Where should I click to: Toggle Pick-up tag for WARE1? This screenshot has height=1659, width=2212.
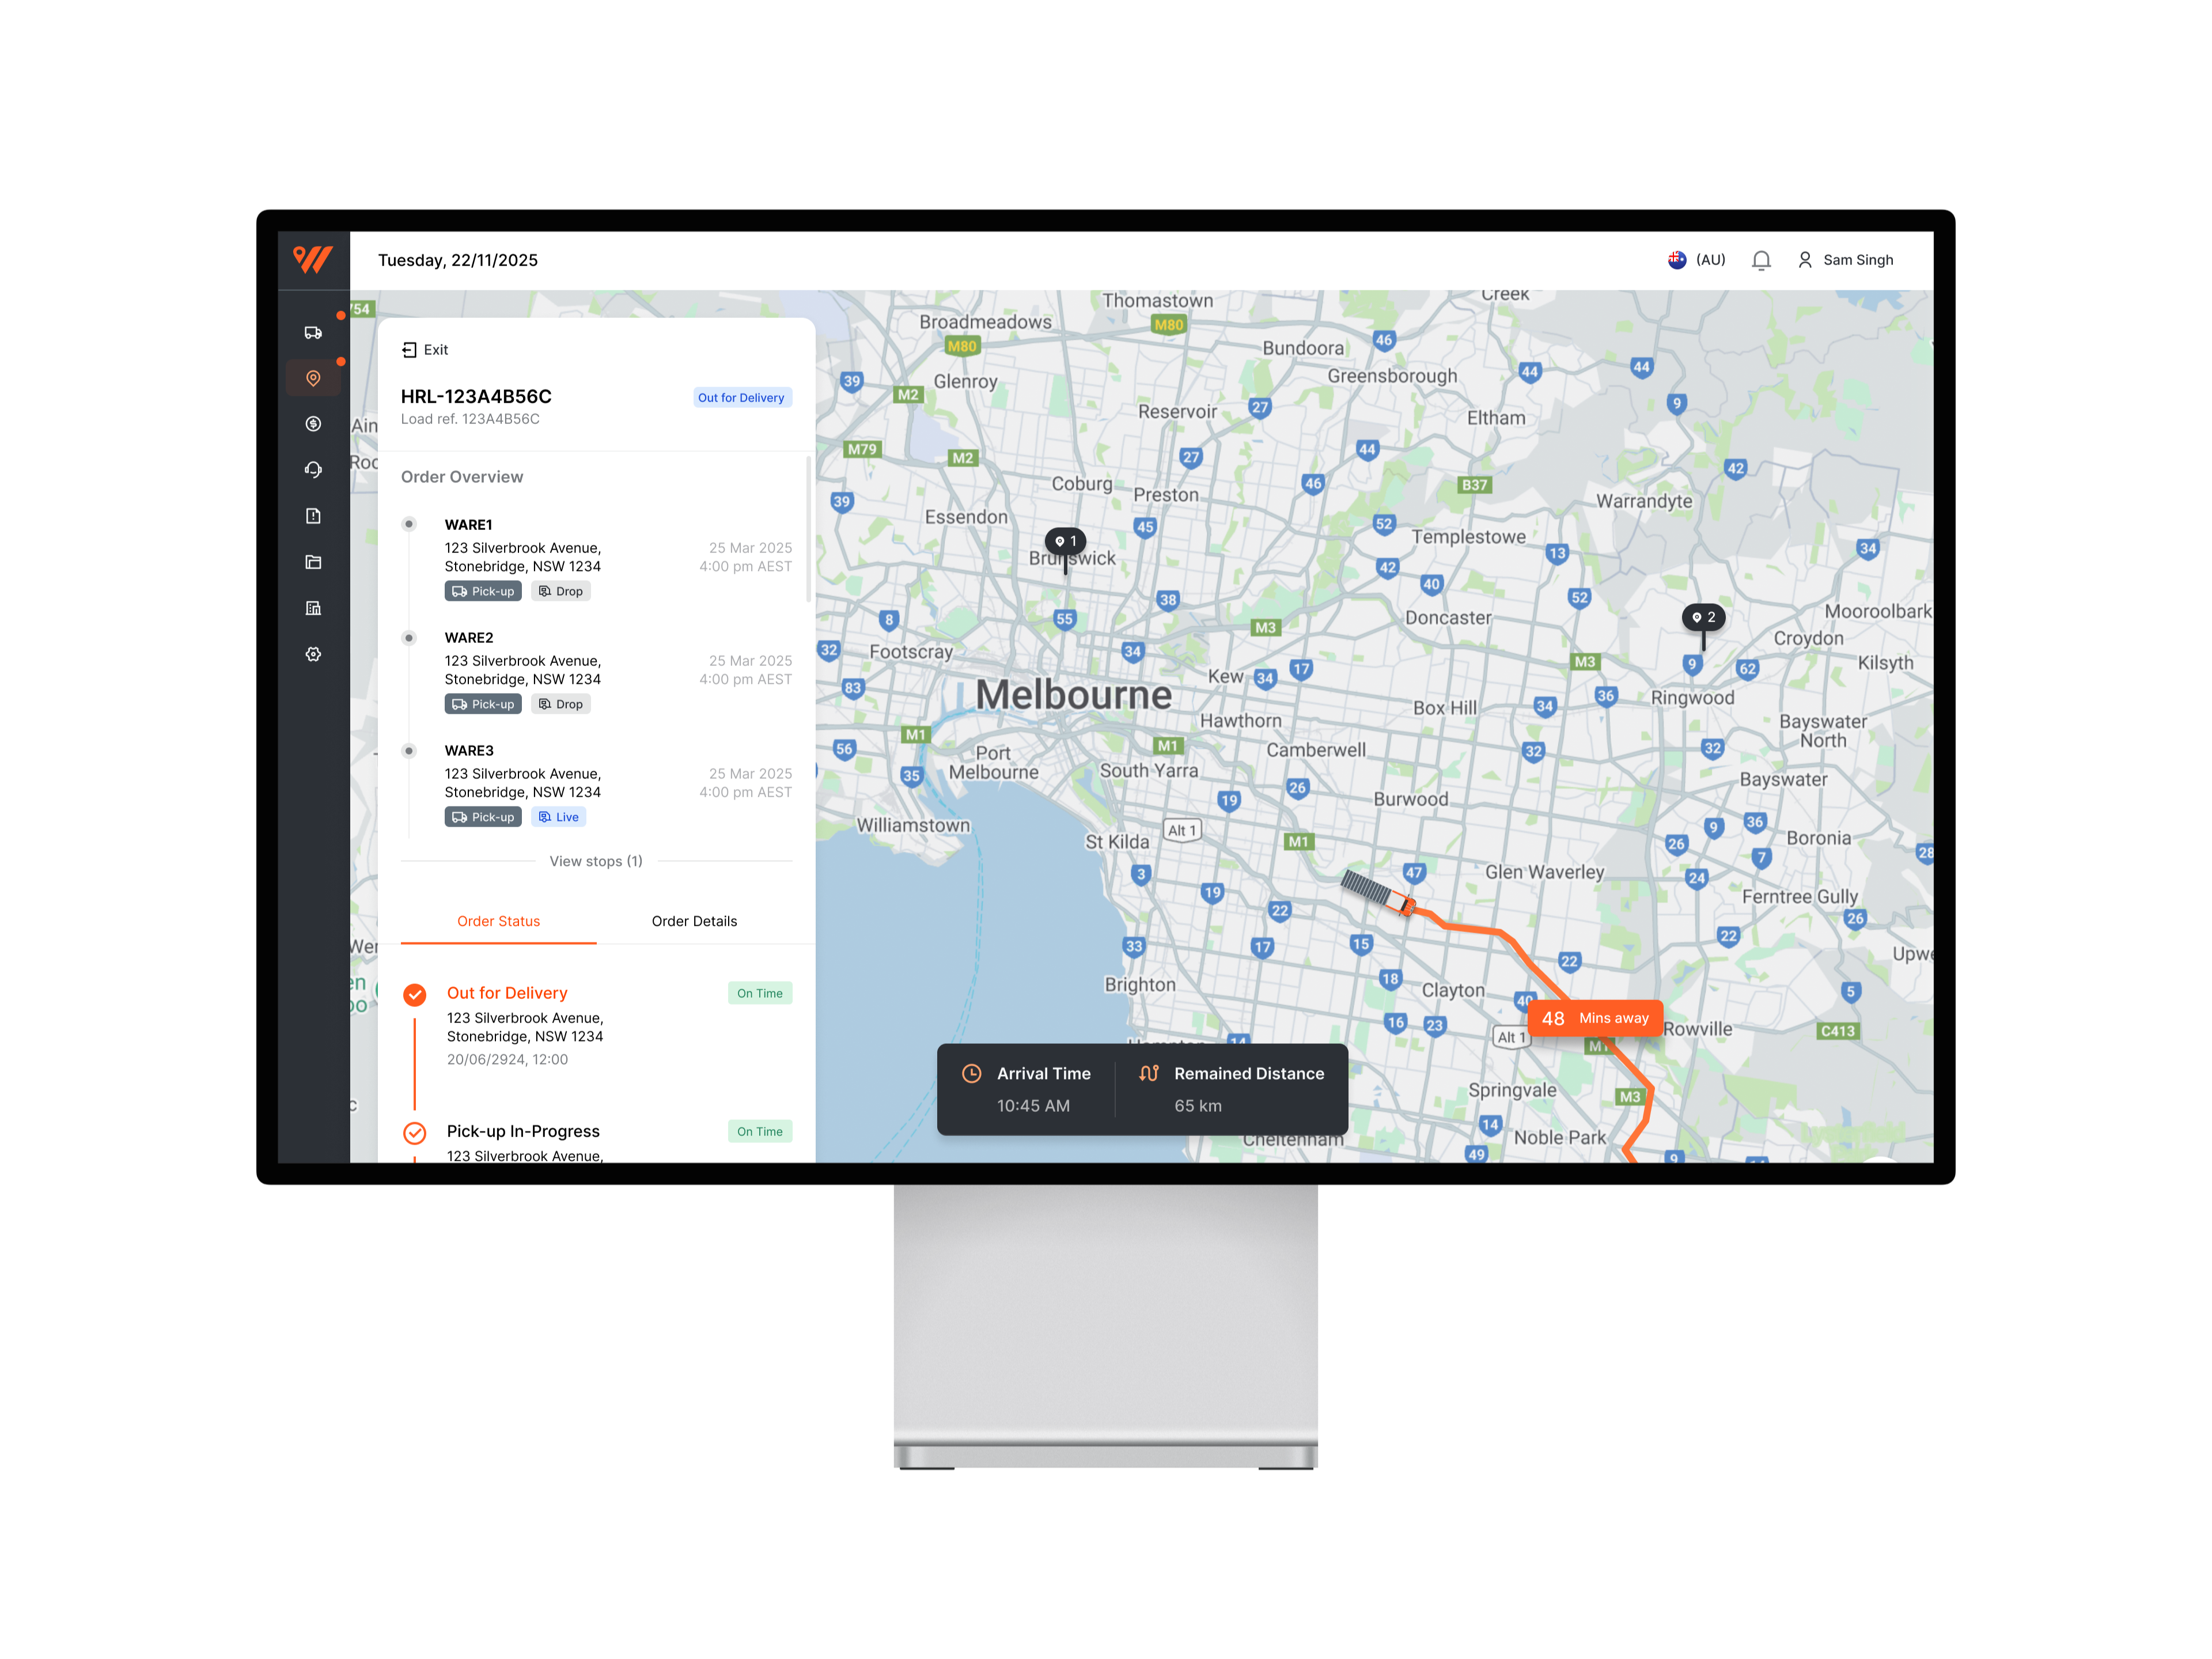(483, 591)
